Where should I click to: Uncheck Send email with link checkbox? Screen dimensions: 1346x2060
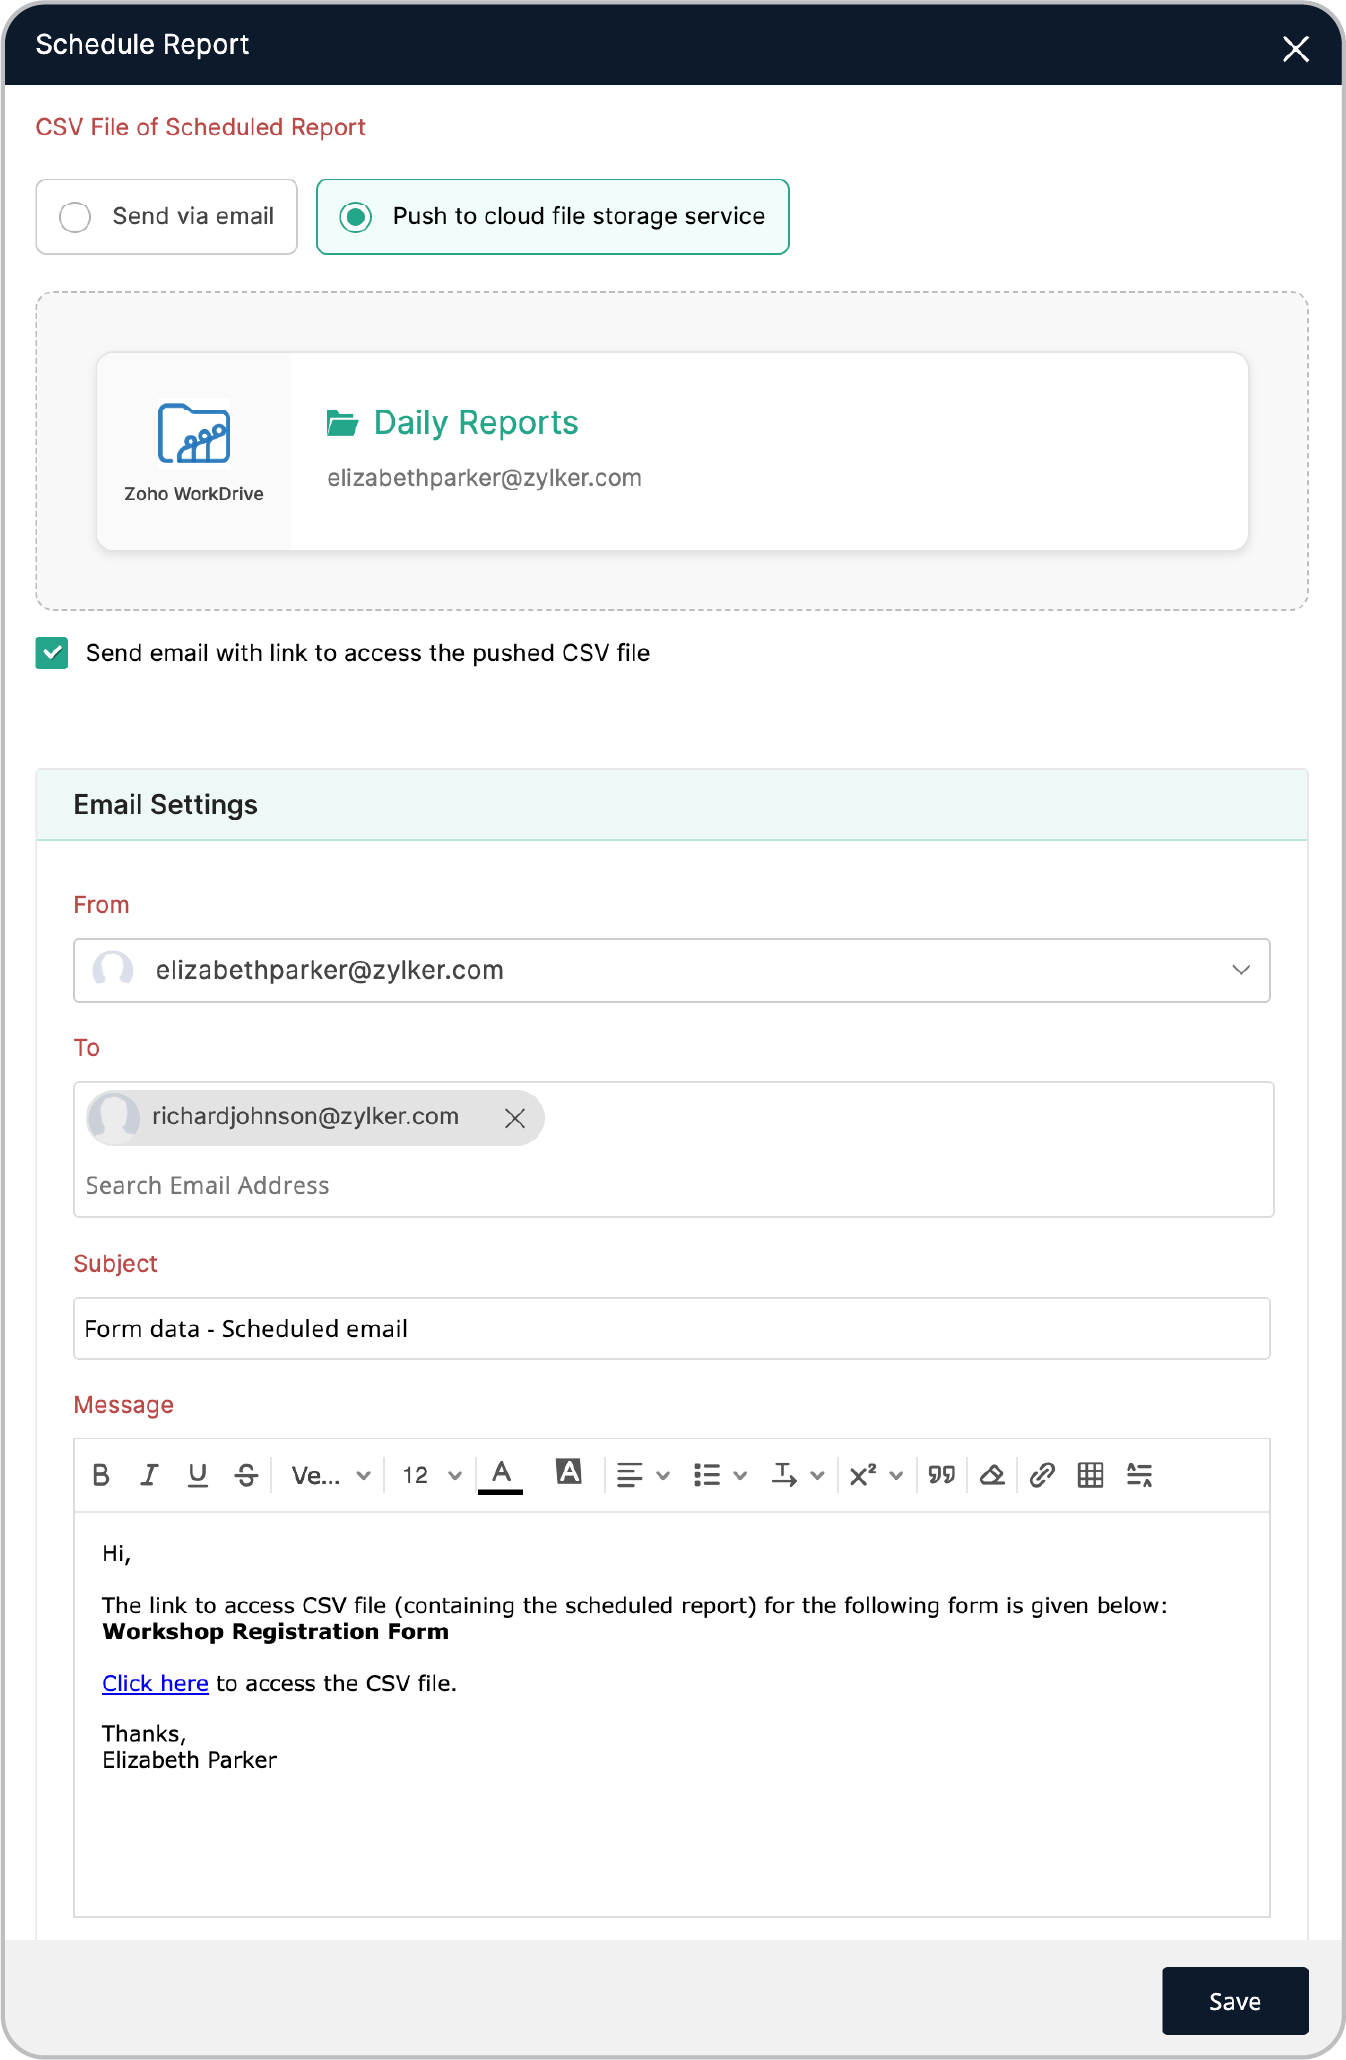click(x=52, y=653)
